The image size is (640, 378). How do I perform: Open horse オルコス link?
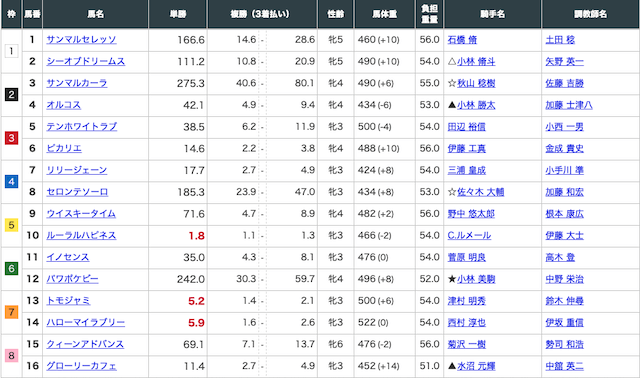64,105
